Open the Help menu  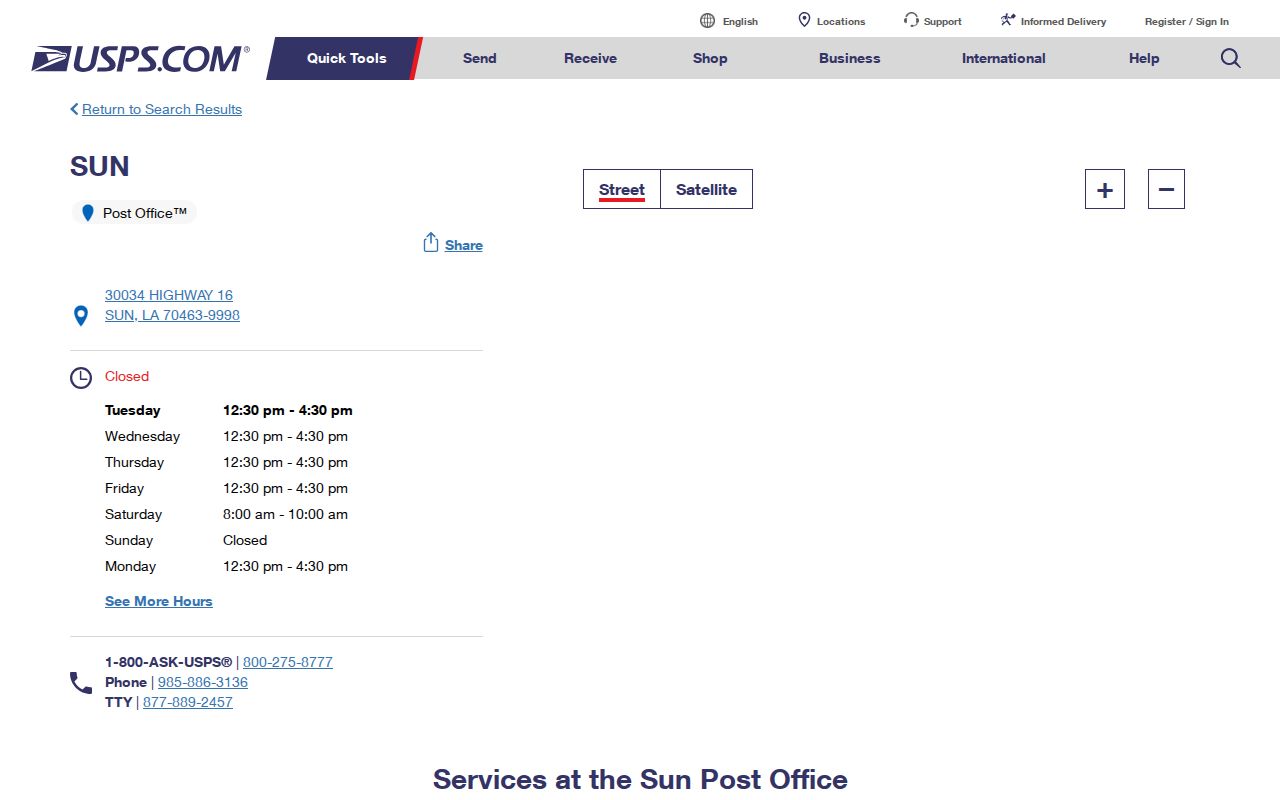(1144, 58)
